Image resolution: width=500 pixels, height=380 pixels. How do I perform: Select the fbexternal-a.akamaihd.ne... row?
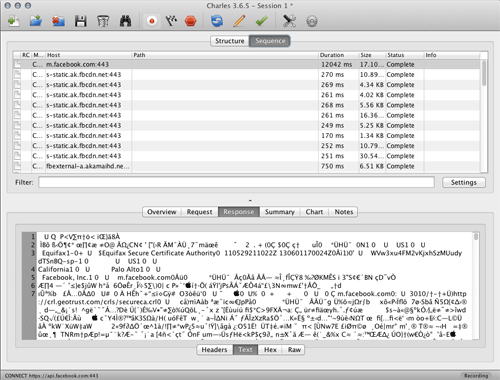click(x=247, y=166)
